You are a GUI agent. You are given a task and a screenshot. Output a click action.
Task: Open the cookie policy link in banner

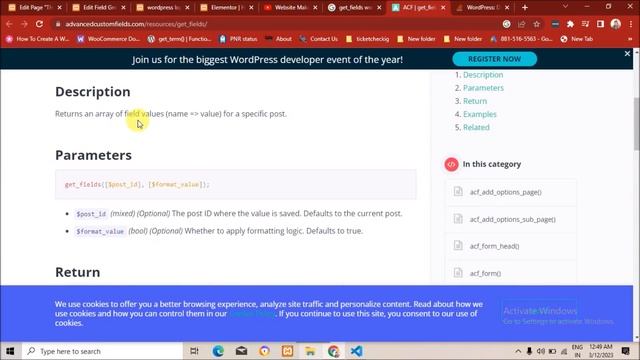tap(252, 313)
